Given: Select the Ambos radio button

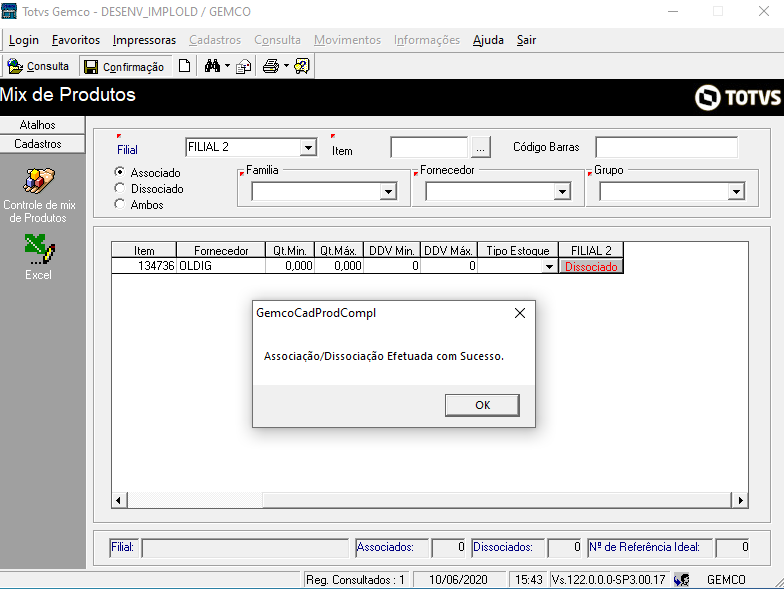Looking at the screenshot, I should click(120, 204).
